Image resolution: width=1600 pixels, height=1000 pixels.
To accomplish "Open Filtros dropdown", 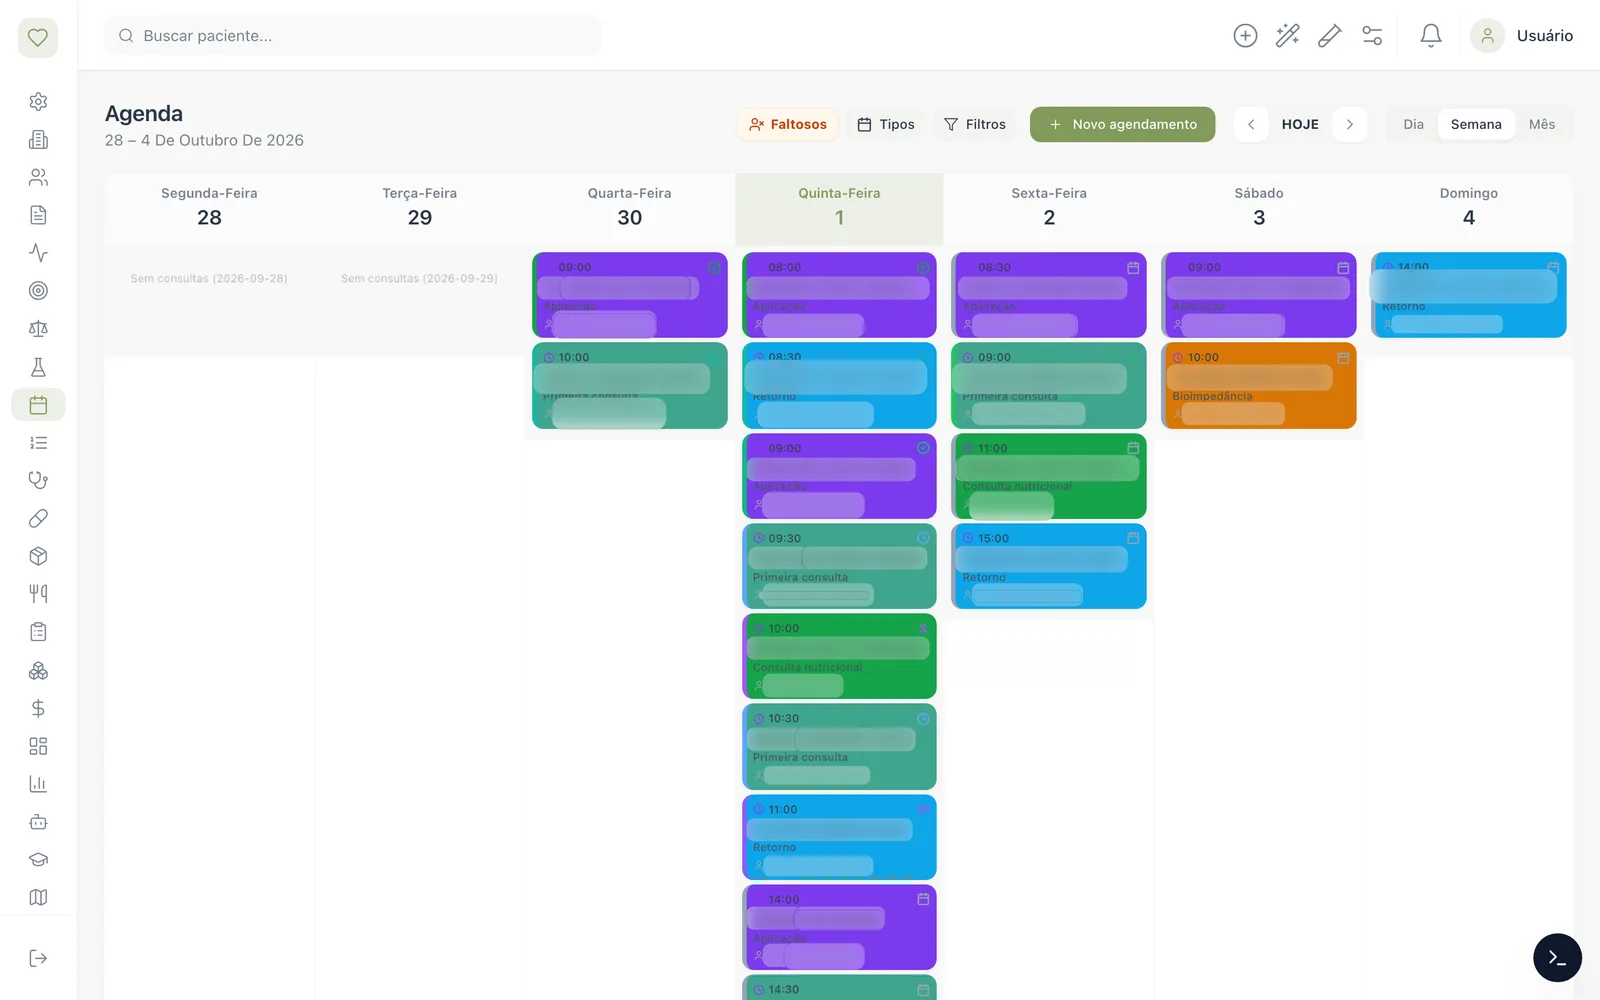I will tap(975, 124).
